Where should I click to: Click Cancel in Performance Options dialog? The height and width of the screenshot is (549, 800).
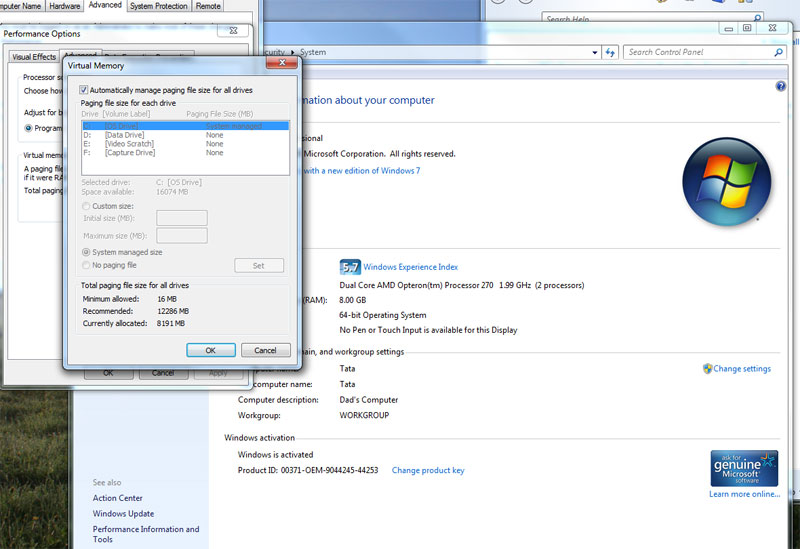pyautogui.click(x=163, y=373)
